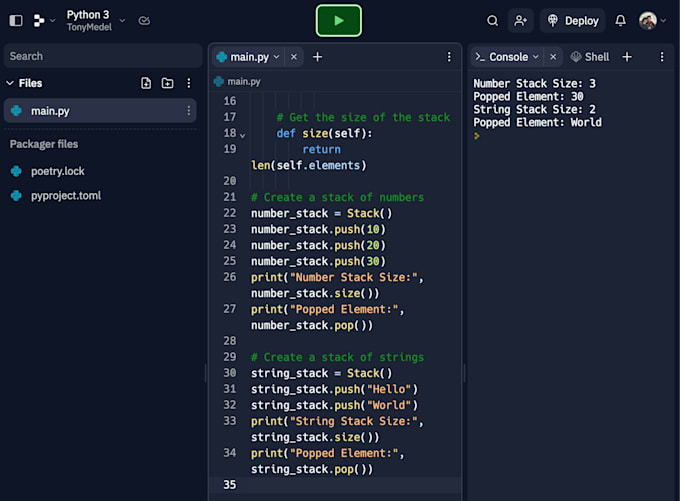This screenshot has height=501, width=680.
Task: Click the 'def size(self):' code line
Action: point(324,133)
